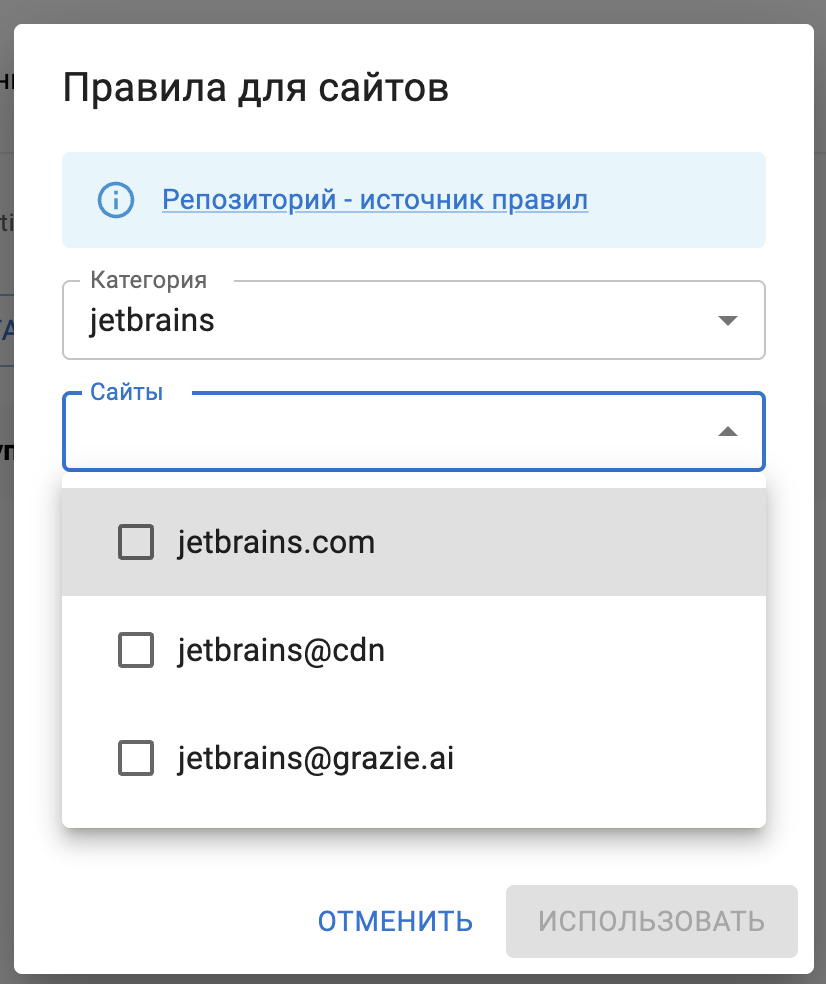Screen dimensions: 826x984
Task: Collapse the Сайты dropdown using its arrow
Action: click(x=728, y=432)
